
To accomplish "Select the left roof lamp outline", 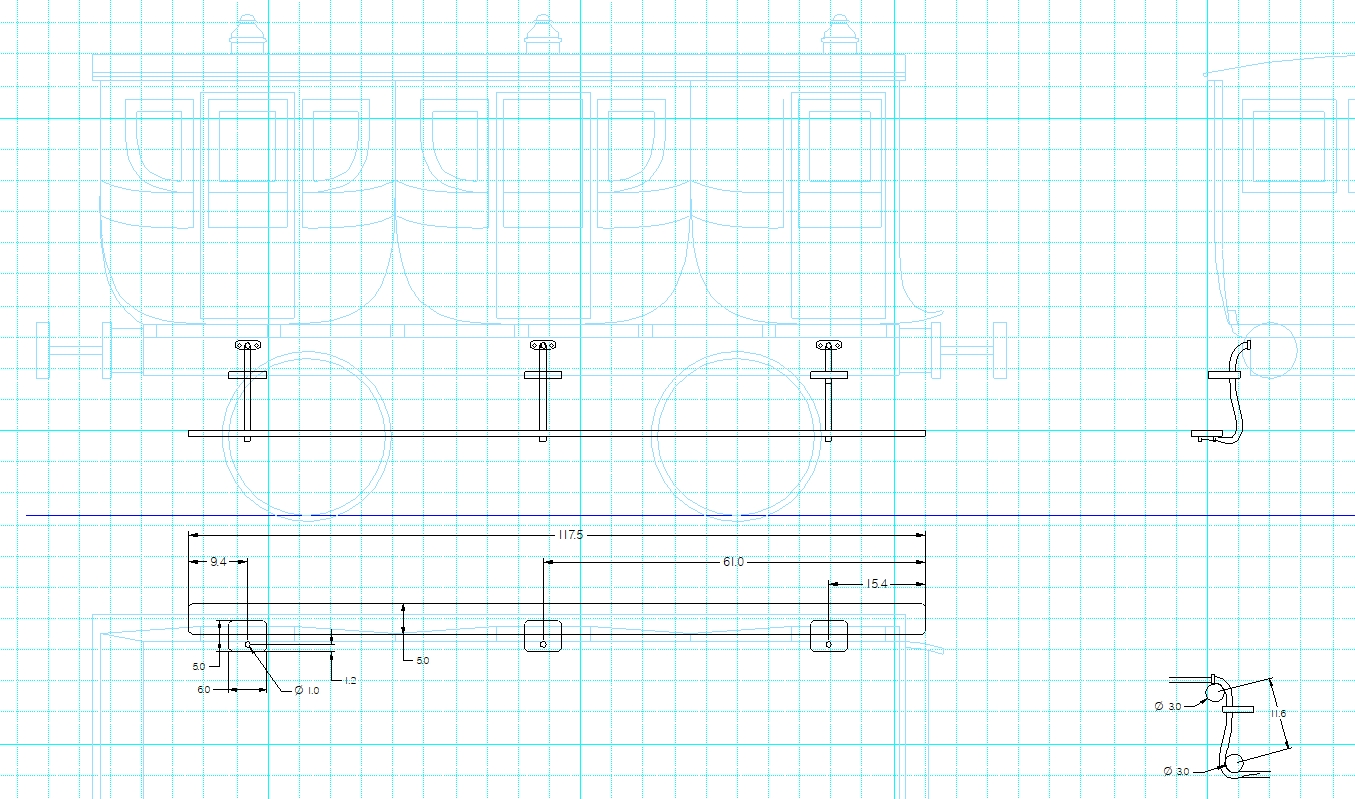I will point(248,35).
